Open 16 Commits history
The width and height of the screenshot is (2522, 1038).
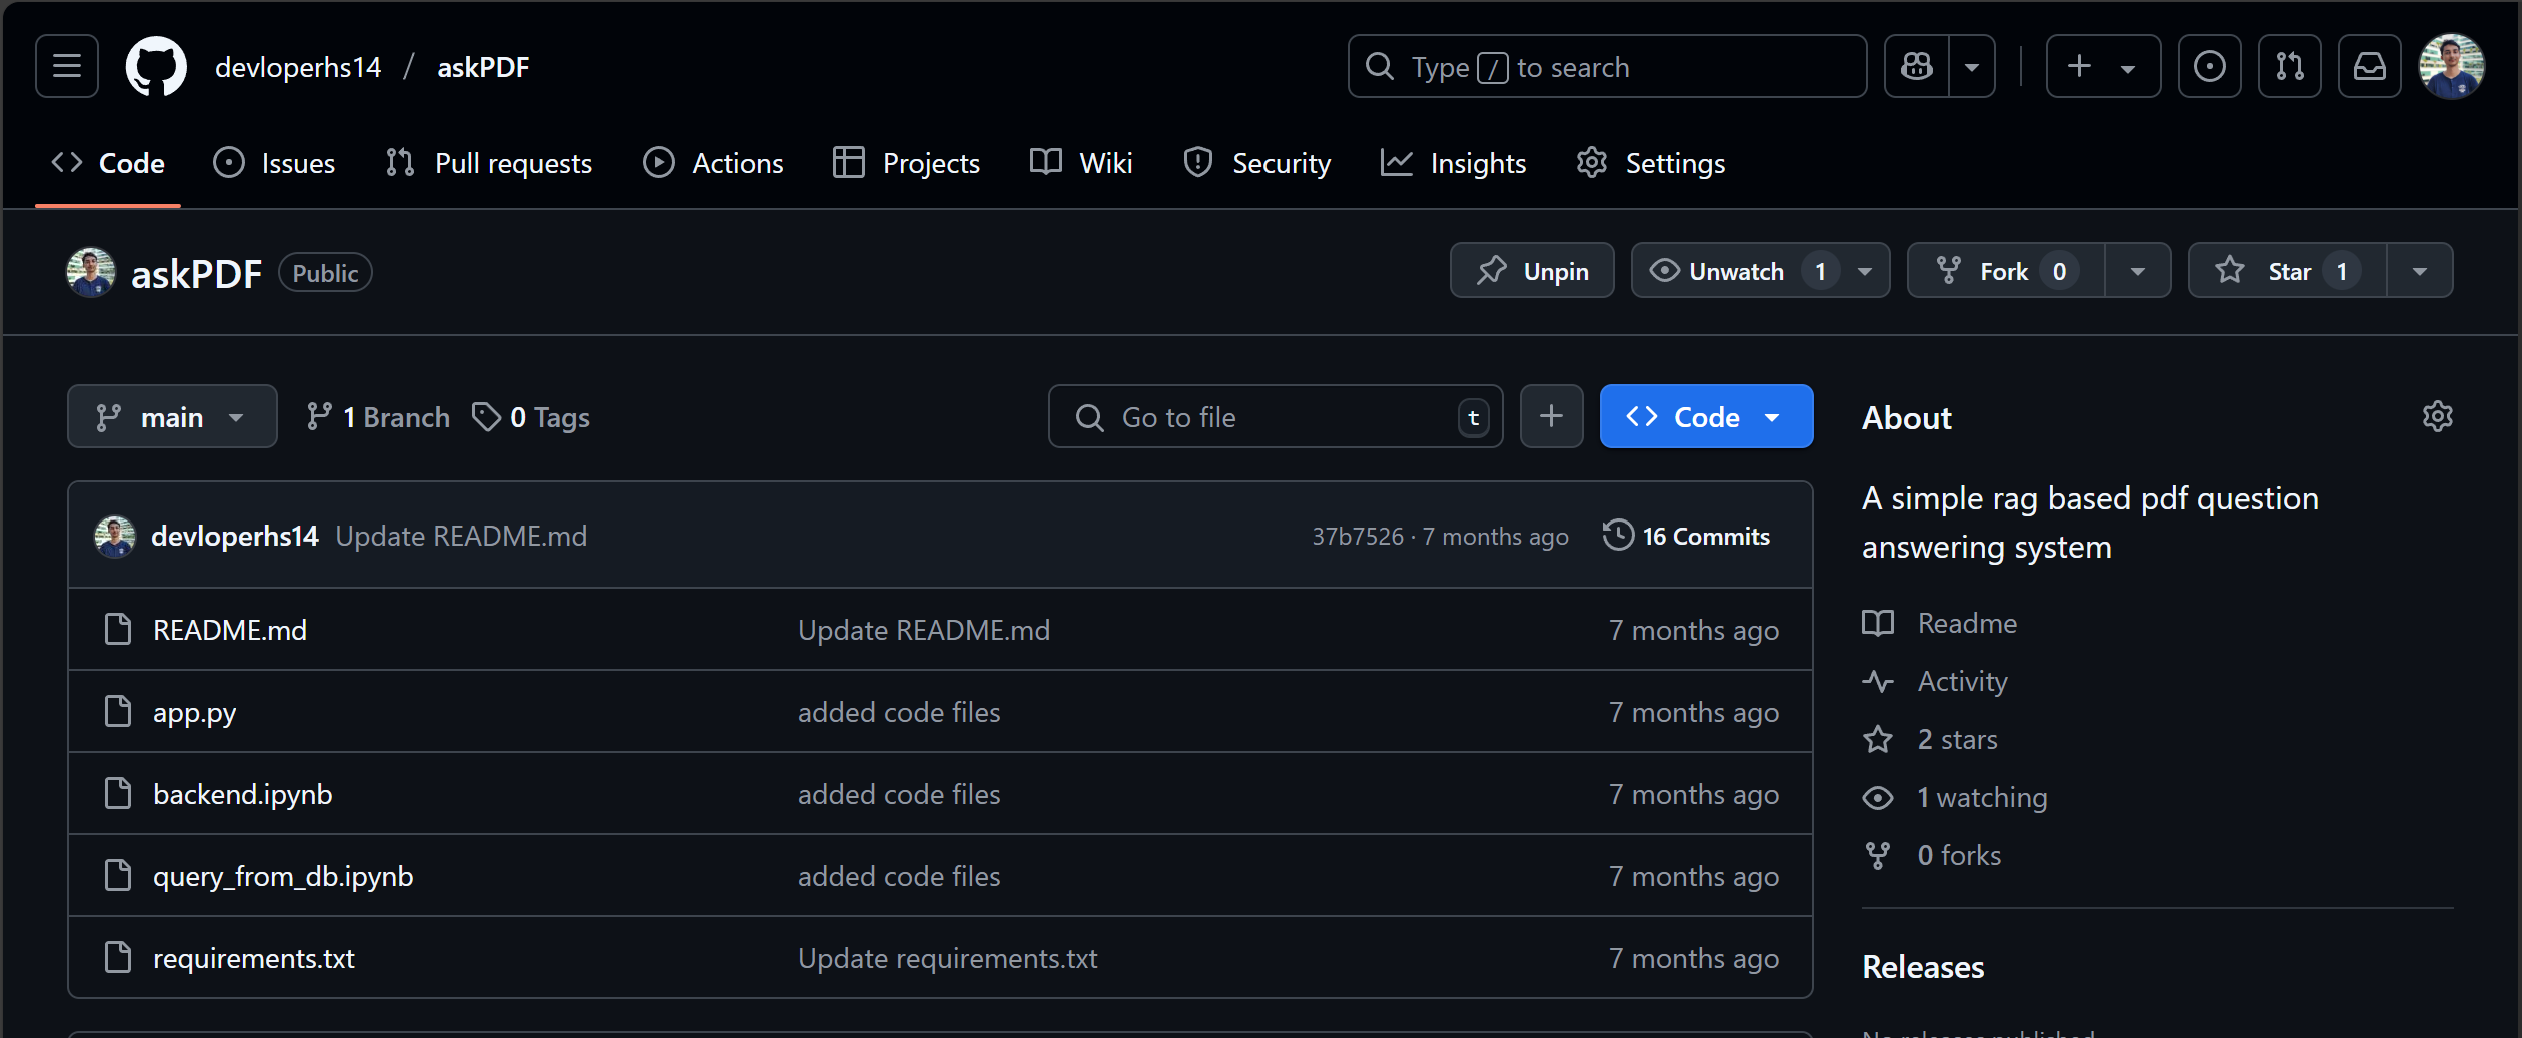pos(1687,536)
